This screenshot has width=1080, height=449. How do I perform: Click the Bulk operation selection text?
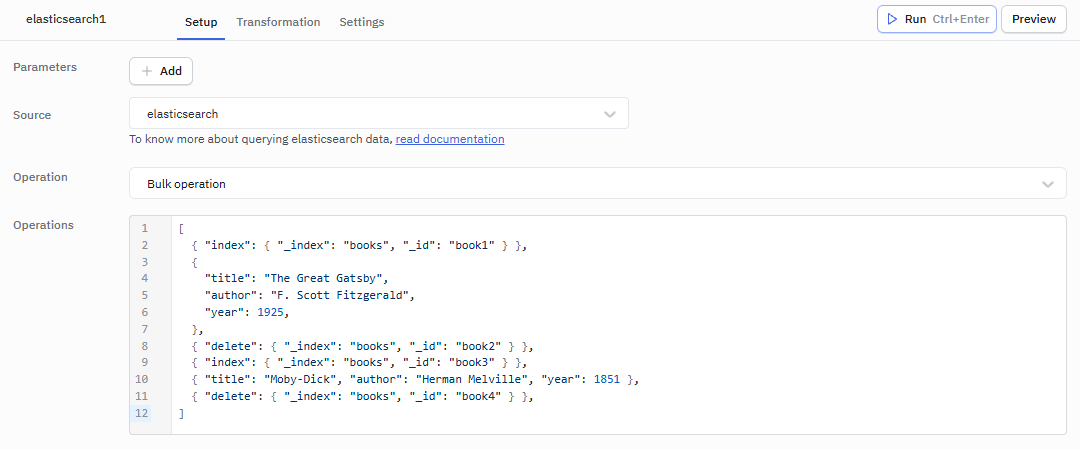[186, 184]
